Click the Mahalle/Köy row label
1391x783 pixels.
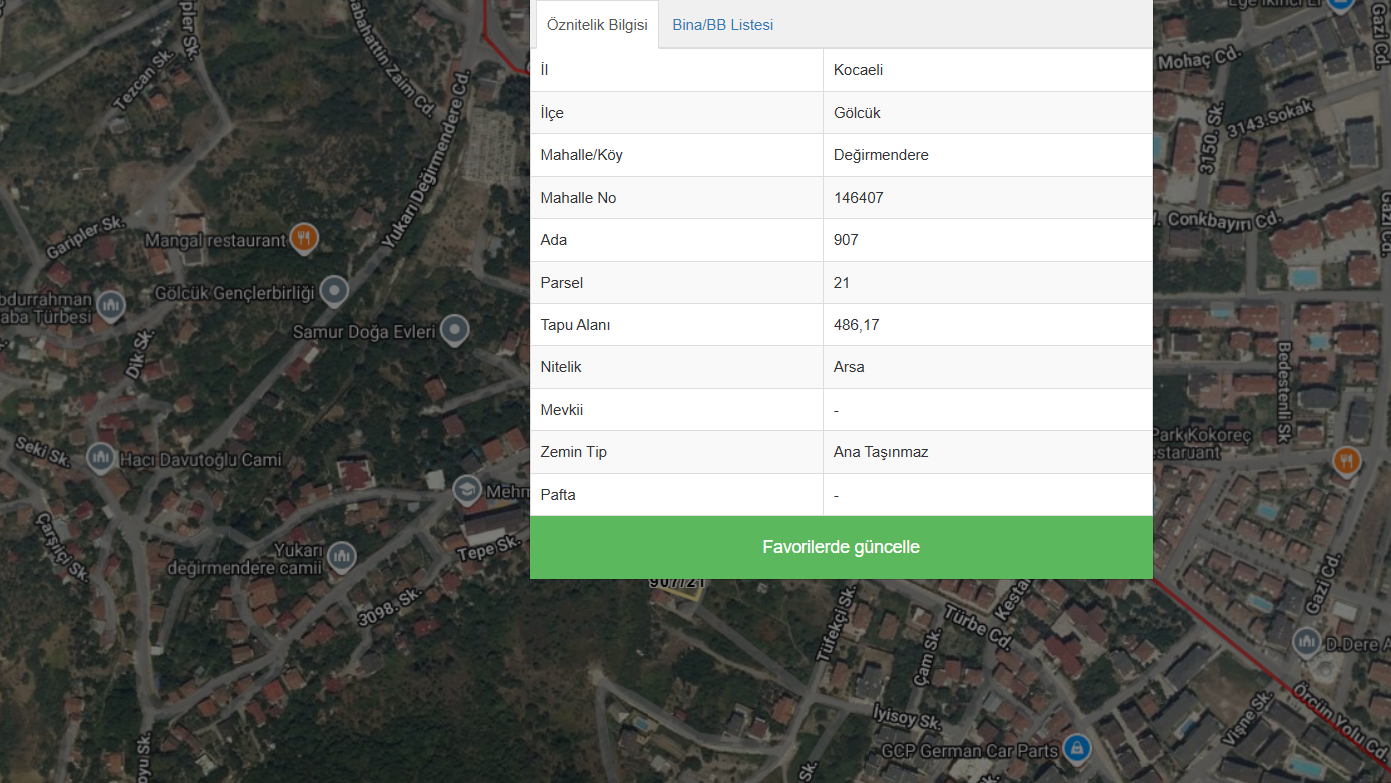coord(581,155)
